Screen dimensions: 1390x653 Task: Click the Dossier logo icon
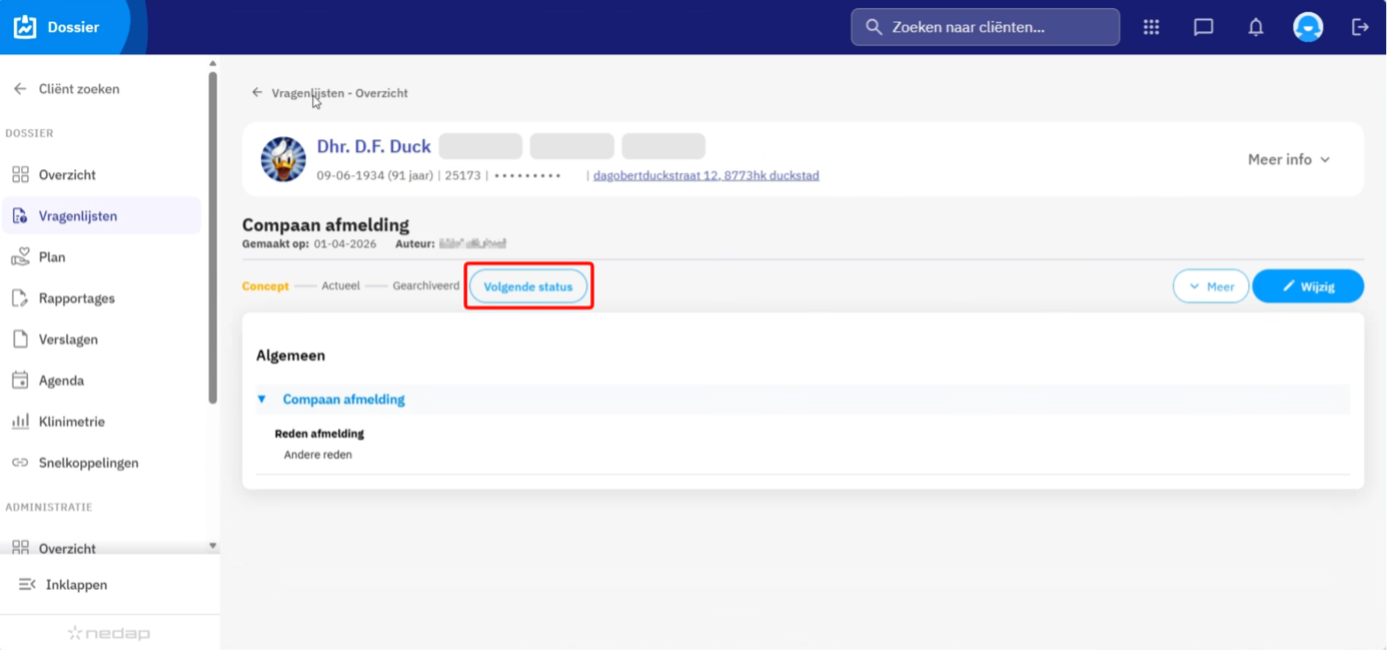coord(25,27)
